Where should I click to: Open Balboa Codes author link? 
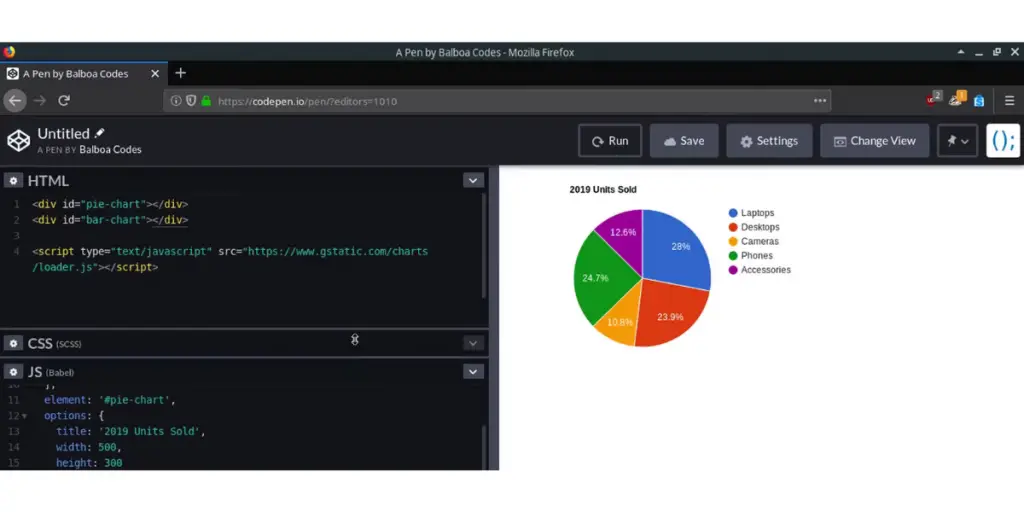[110, 150]
